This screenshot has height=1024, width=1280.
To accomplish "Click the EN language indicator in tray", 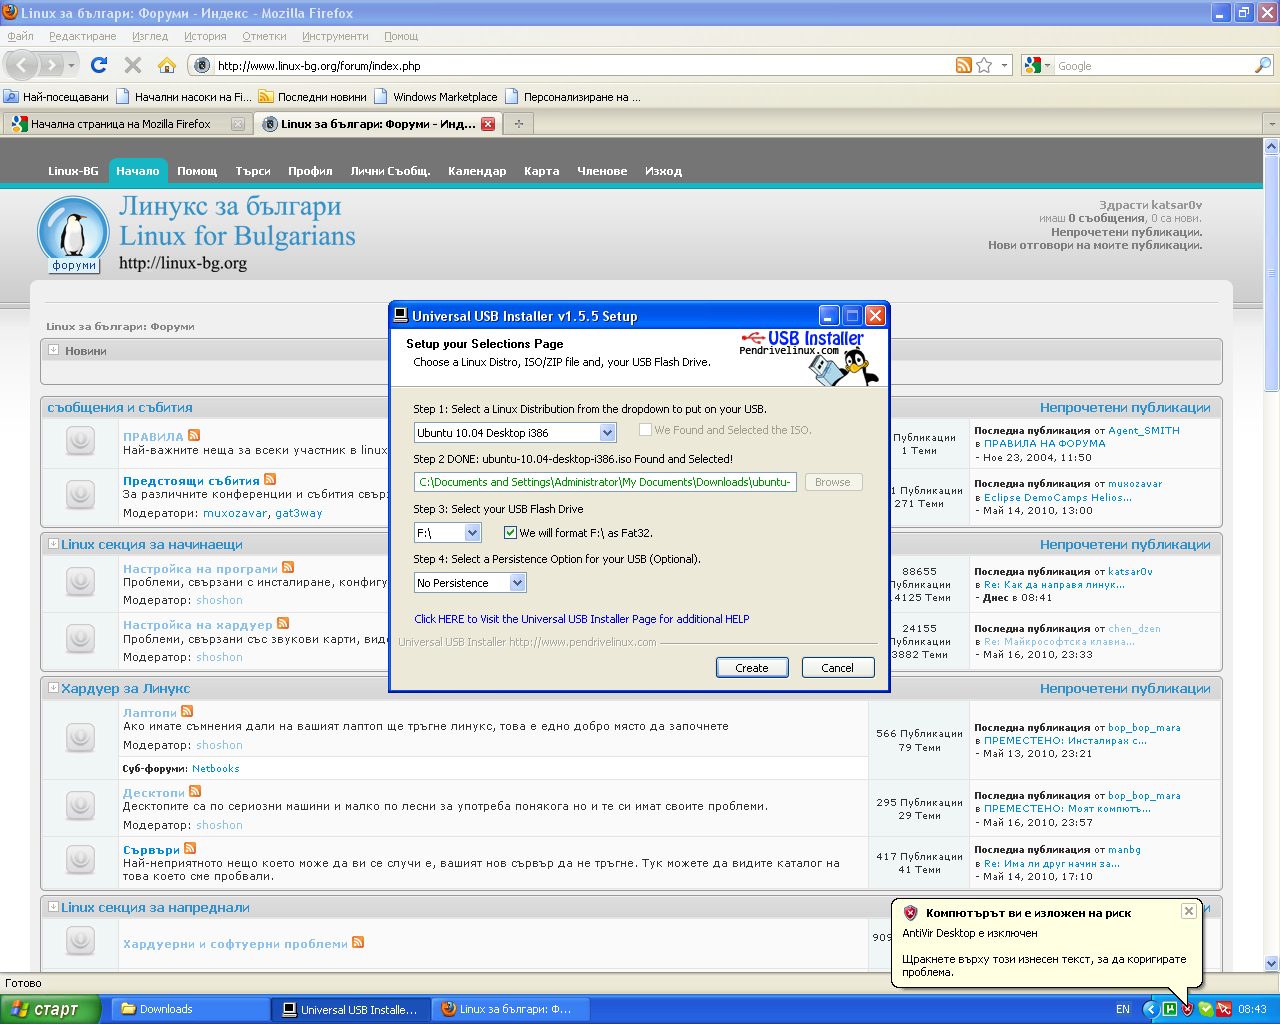I will pos(1123,1009).
